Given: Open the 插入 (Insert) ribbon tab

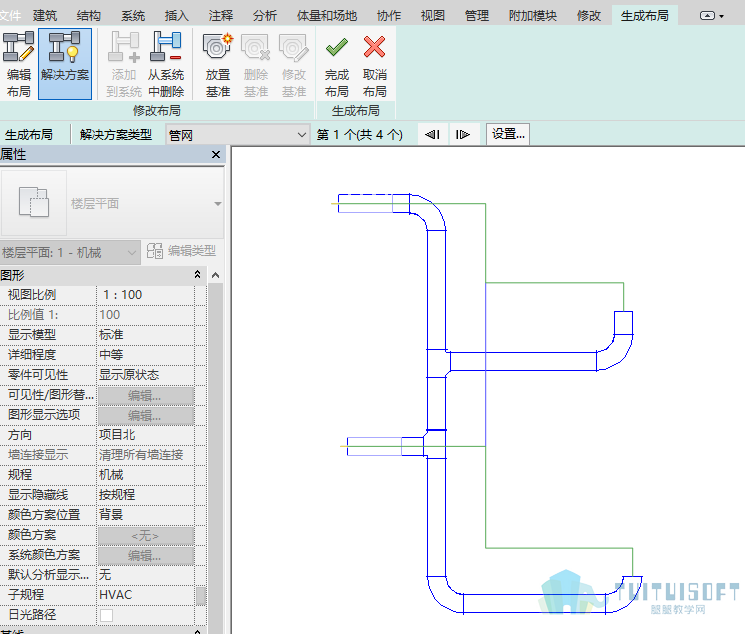Looking at the screenshot, I should [x=176, y=16].
